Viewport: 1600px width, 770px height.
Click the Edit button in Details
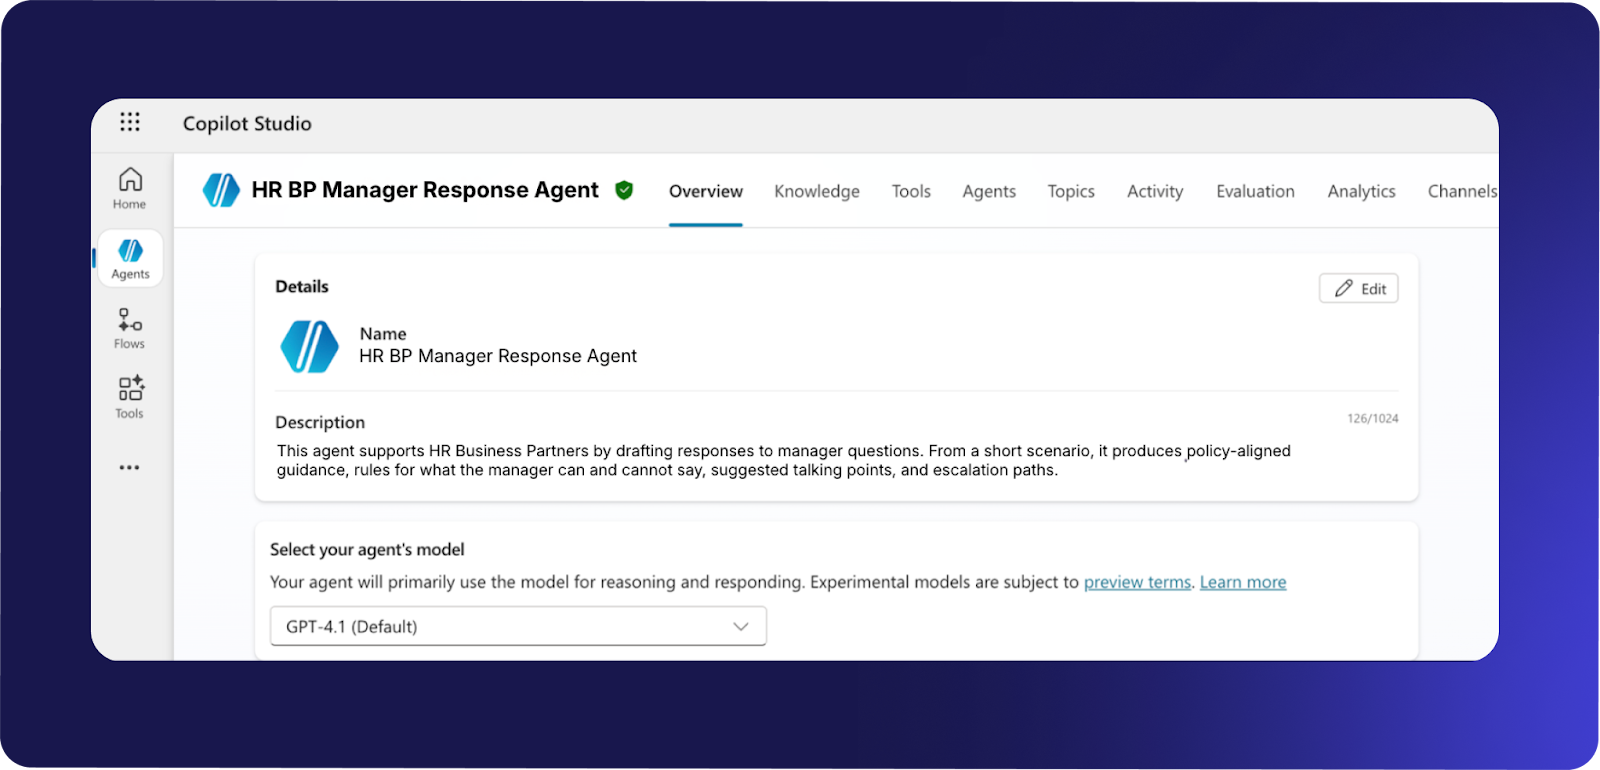point(1358,288)
